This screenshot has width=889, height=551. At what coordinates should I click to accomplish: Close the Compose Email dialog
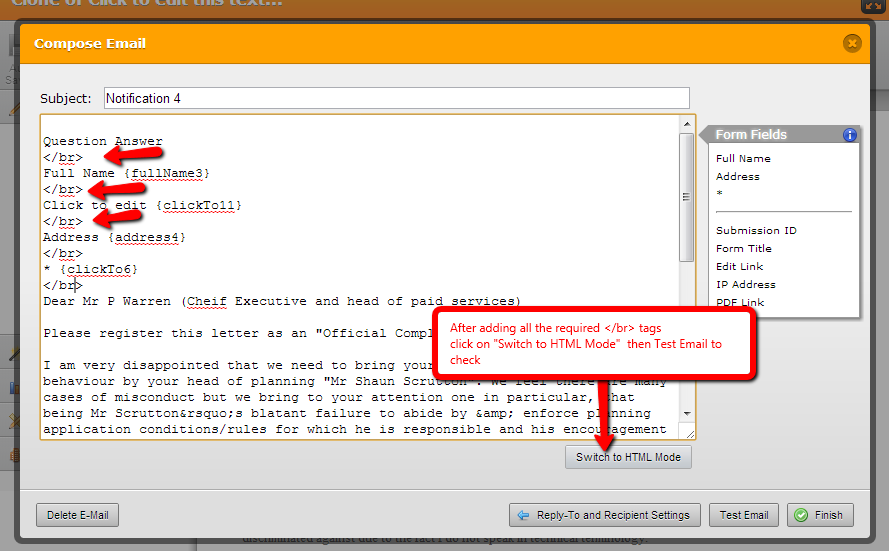[x=851, y=43]
